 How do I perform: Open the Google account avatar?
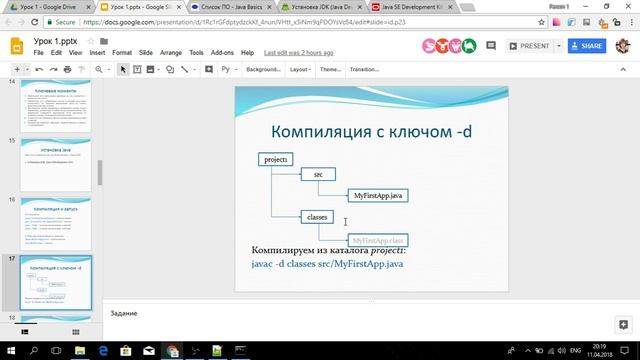click(623, 46)
